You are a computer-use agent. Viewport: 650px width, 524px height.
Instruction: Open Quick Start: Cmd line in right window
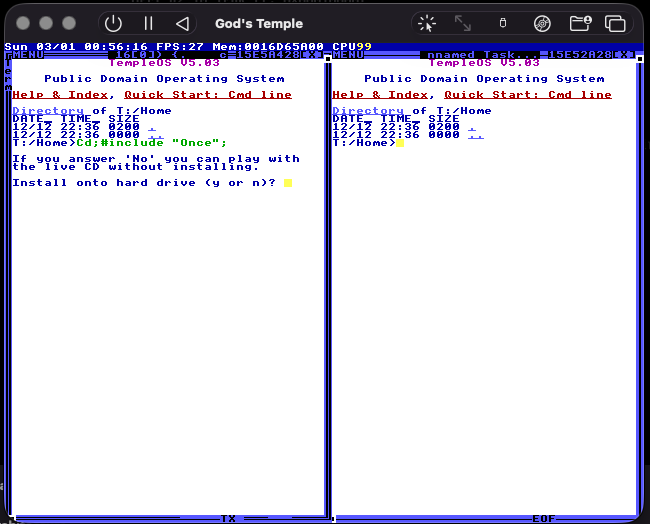[x=528, y=95]
